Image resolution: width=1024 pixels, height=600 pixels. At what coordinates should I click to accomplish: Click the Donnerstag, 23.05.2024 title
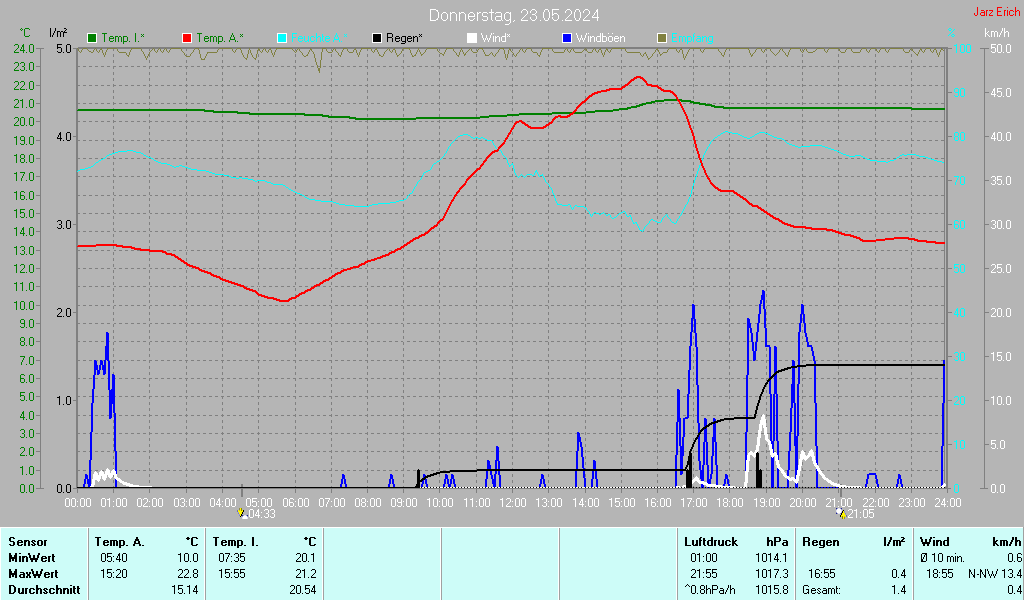[514, 15]
